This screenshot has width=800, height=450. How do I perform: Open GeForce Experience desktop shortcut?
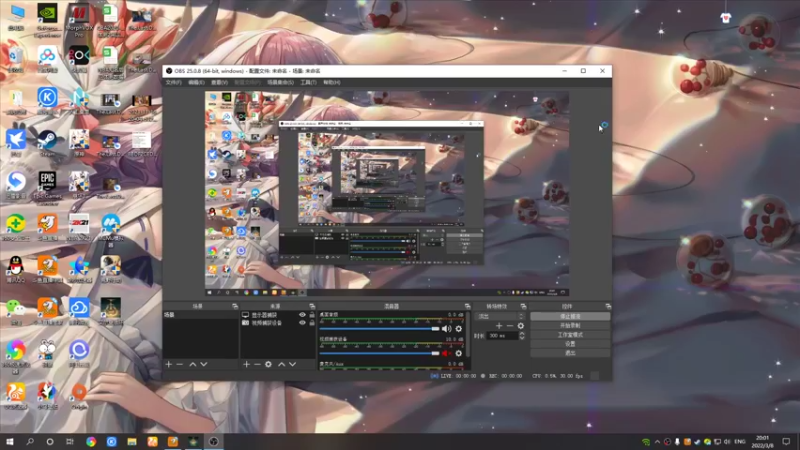click(x=47, y=19)
